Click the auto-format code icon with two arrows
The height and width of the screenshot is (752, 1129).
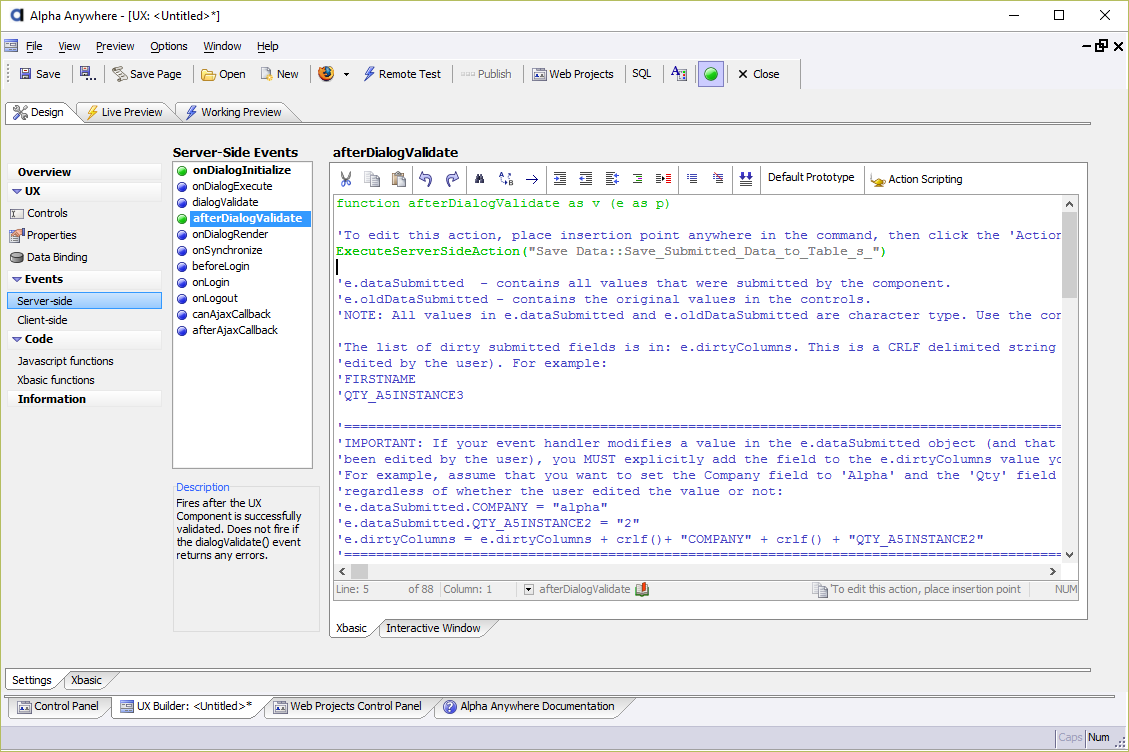[x=612, y=179]
